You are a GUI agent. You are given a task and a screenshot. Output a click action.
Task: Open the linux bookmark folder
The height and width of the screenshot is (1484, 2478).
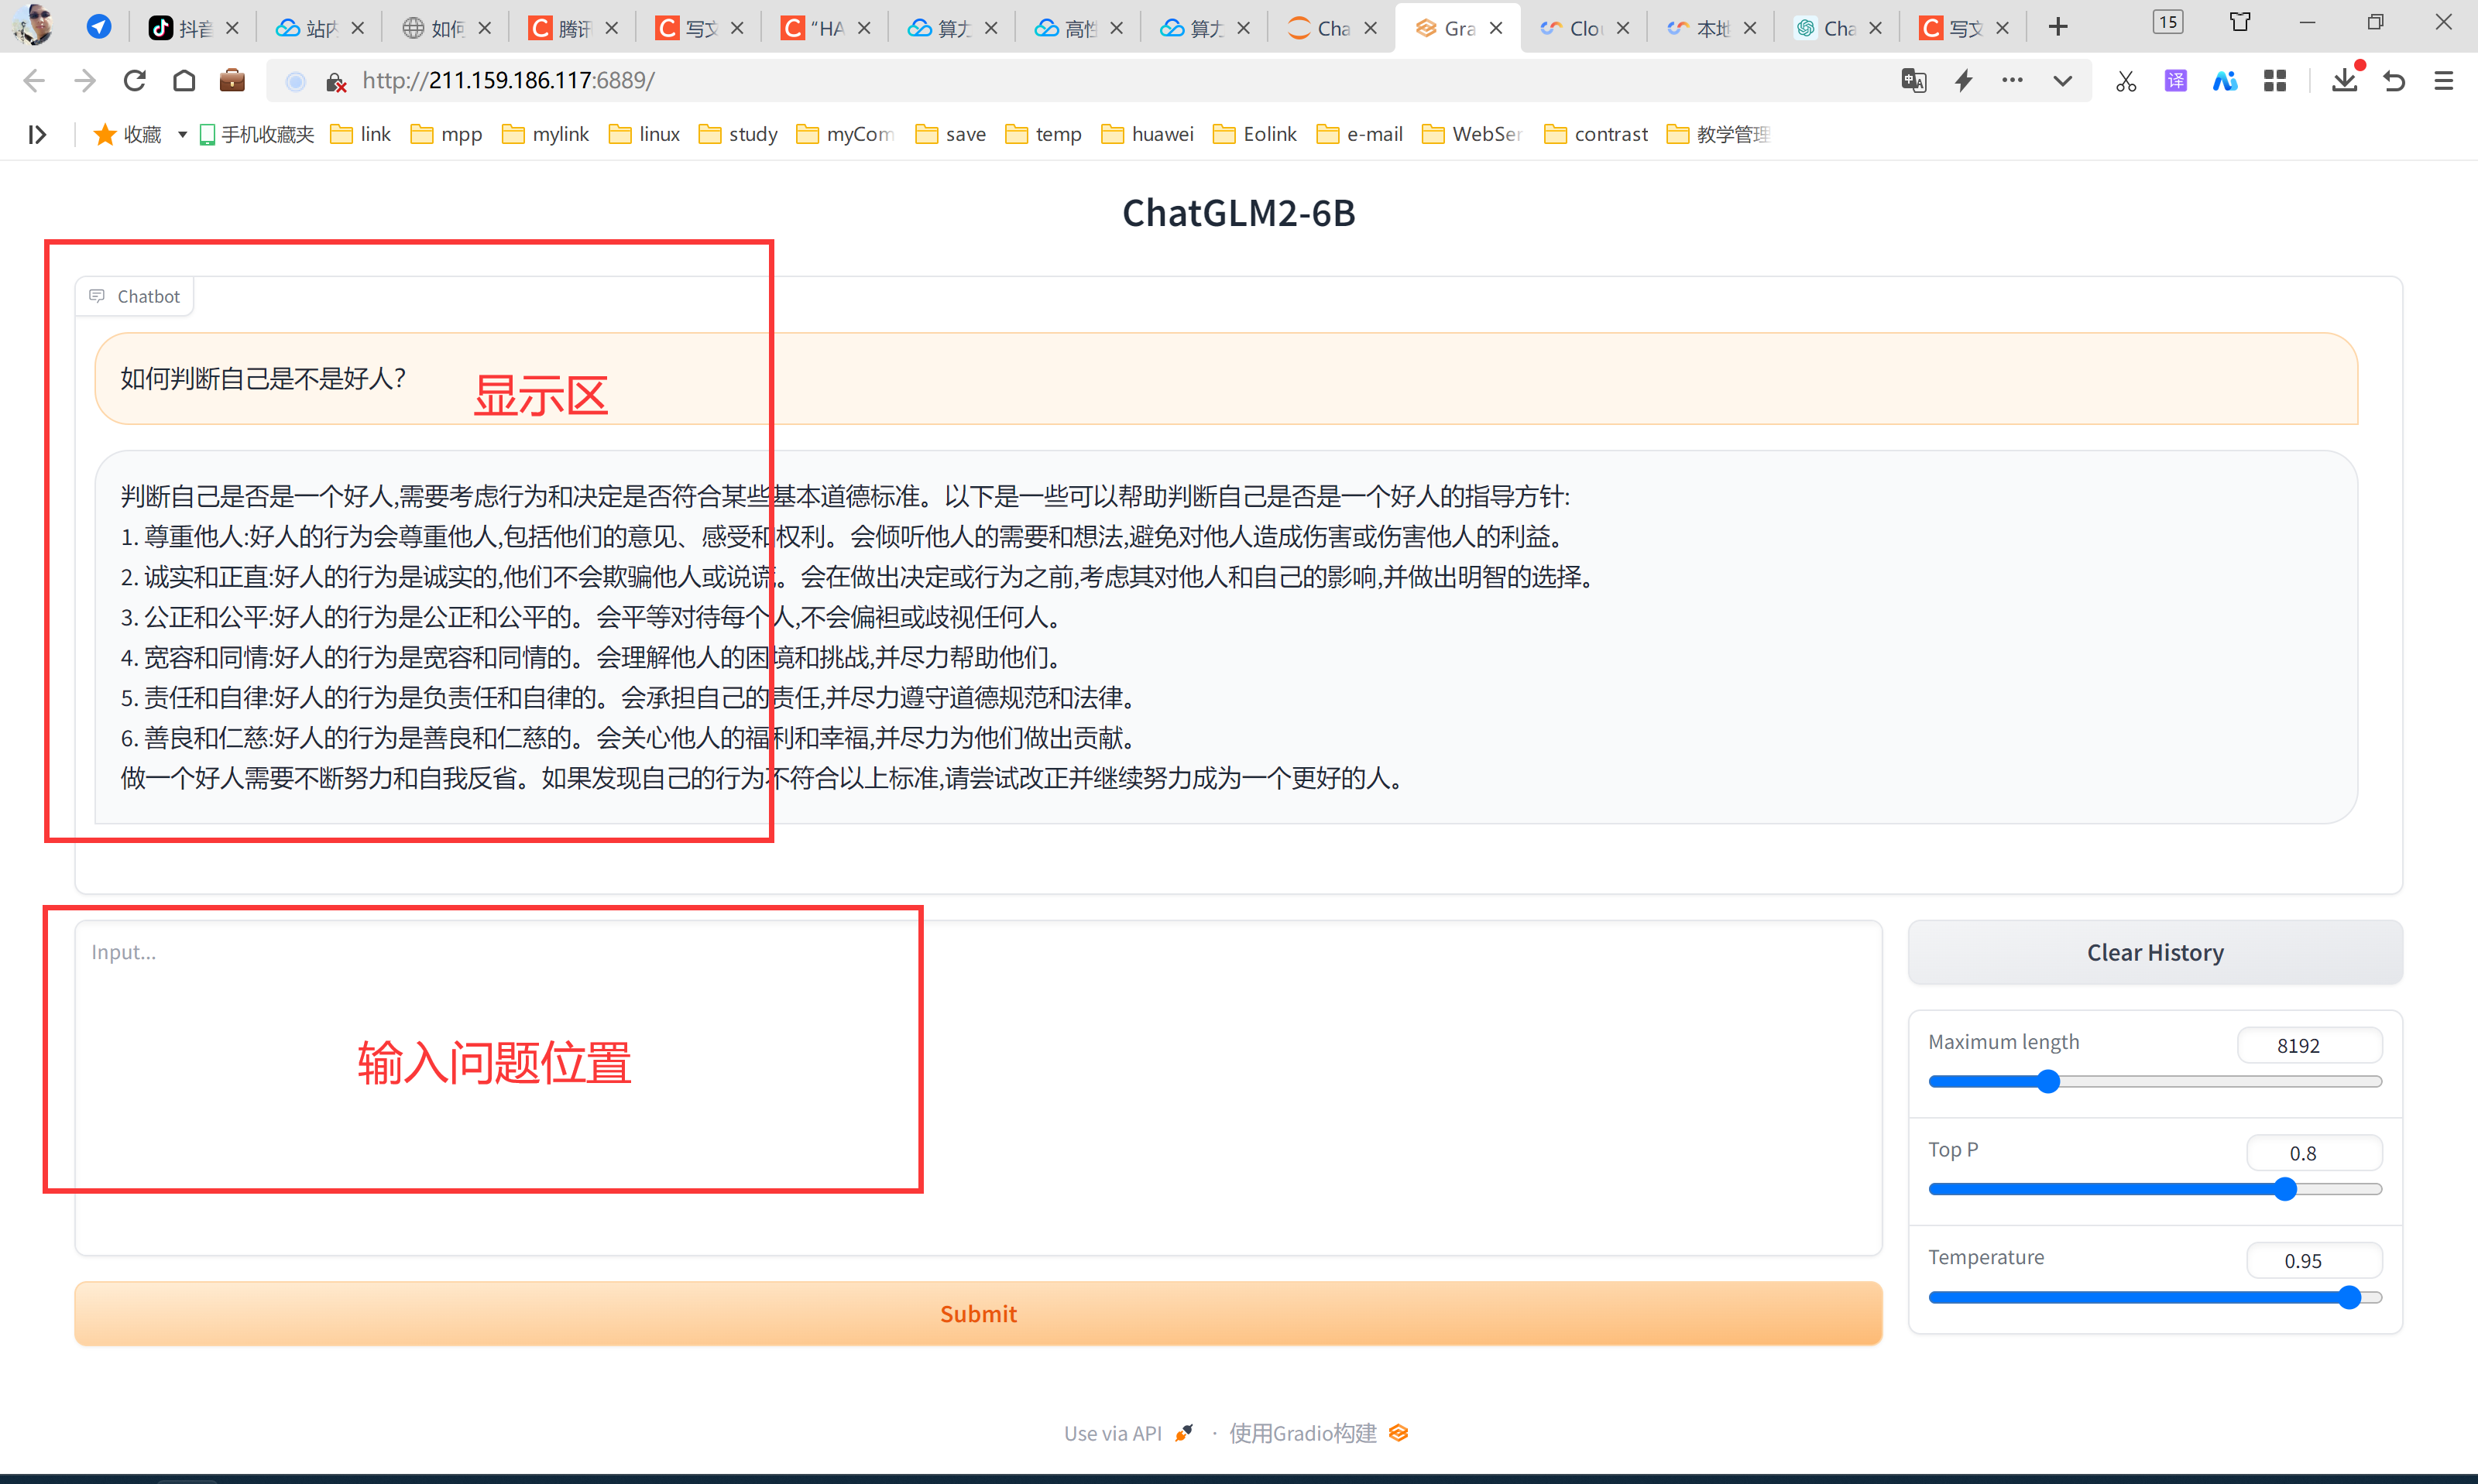(x=644, y=134)
